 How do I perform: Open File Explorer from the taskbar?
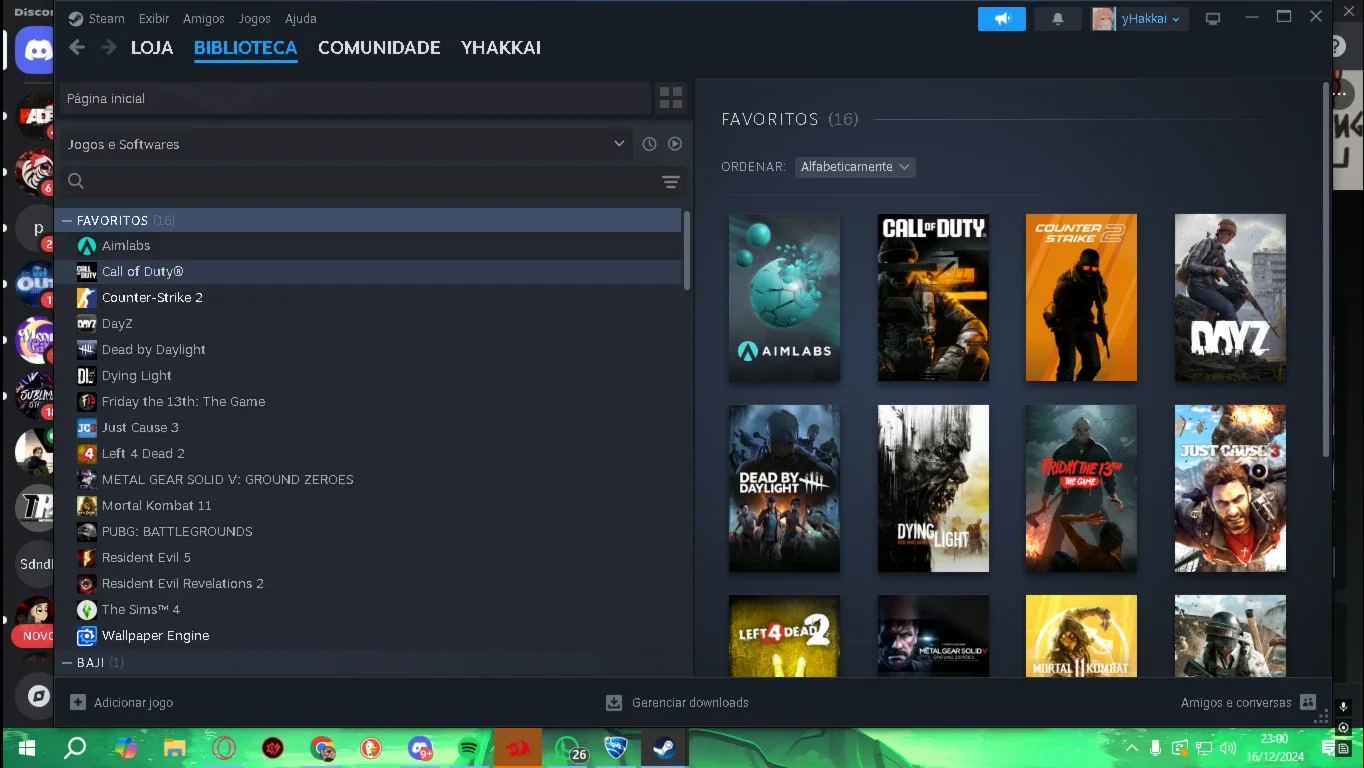click(174, 748)
